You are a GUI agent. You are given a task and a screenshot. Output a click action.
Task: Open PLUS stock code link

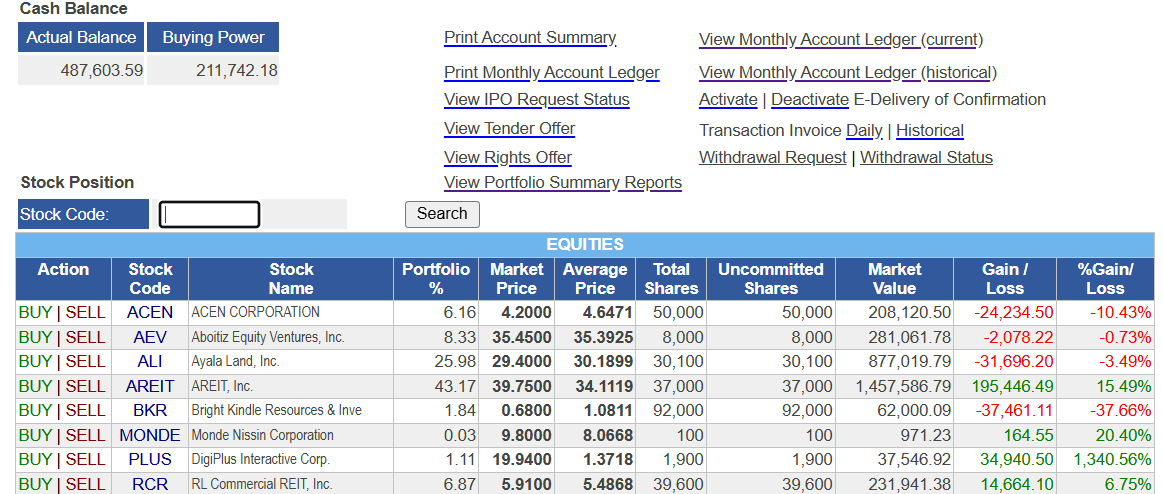(150, 460)
